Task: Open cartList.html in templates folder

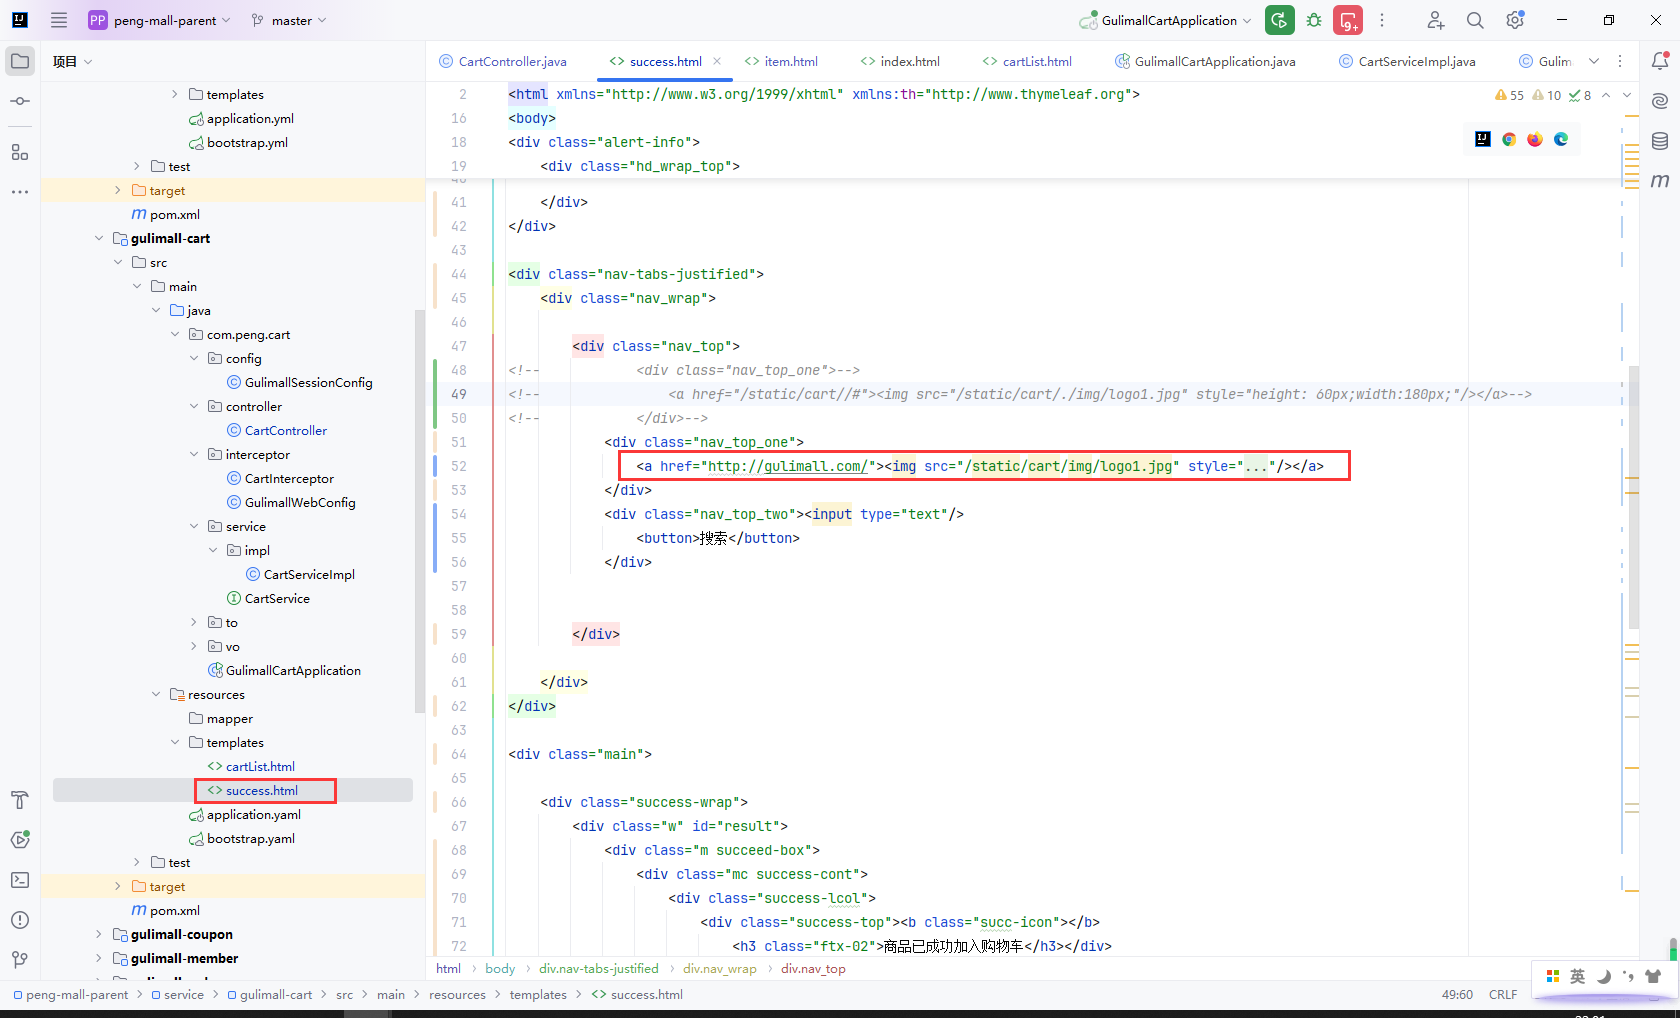Action: (x=260, y=766)
